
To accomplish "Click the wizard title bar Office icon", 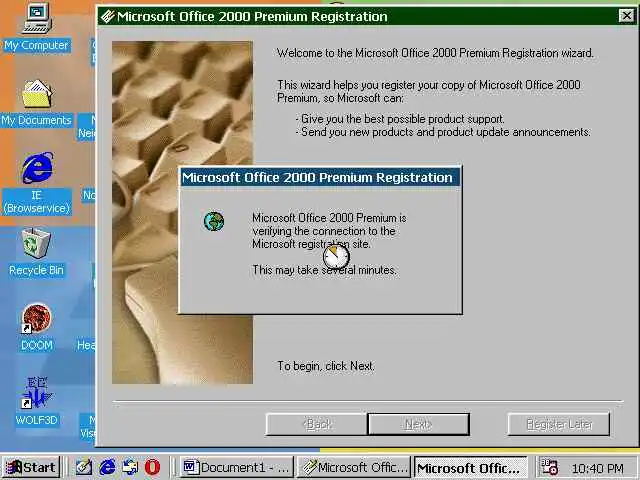I will [x=107, y=16].
